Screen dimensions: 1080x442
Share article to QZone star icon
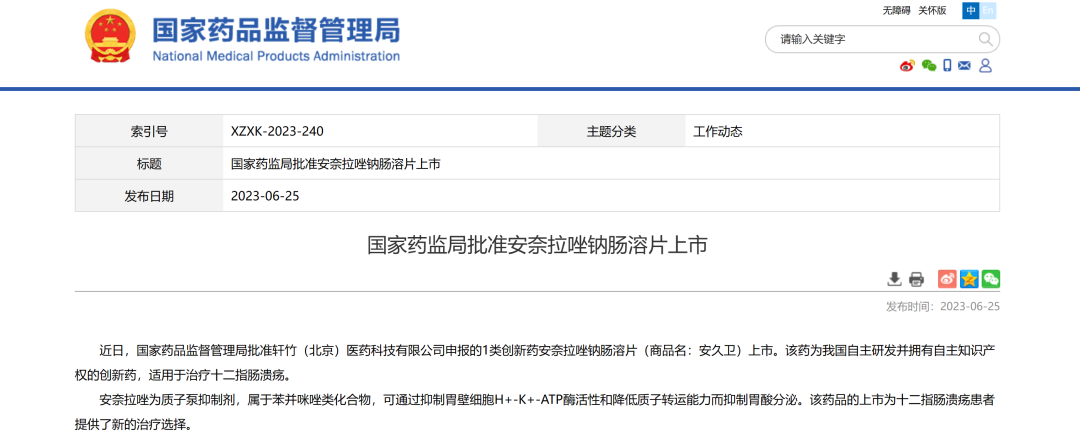pyautogui.click(x=969, y=279)
